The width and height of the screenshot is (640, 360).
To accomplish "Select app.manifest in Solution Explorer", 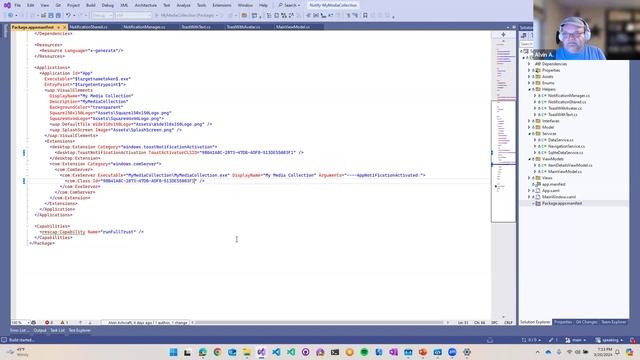I will coord(553,184).
